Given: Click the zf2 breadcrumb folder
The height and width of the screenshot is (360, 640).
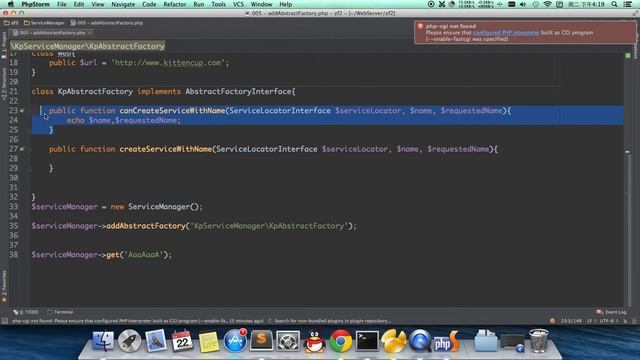Looking at the screenshot, I should (12, 23).
